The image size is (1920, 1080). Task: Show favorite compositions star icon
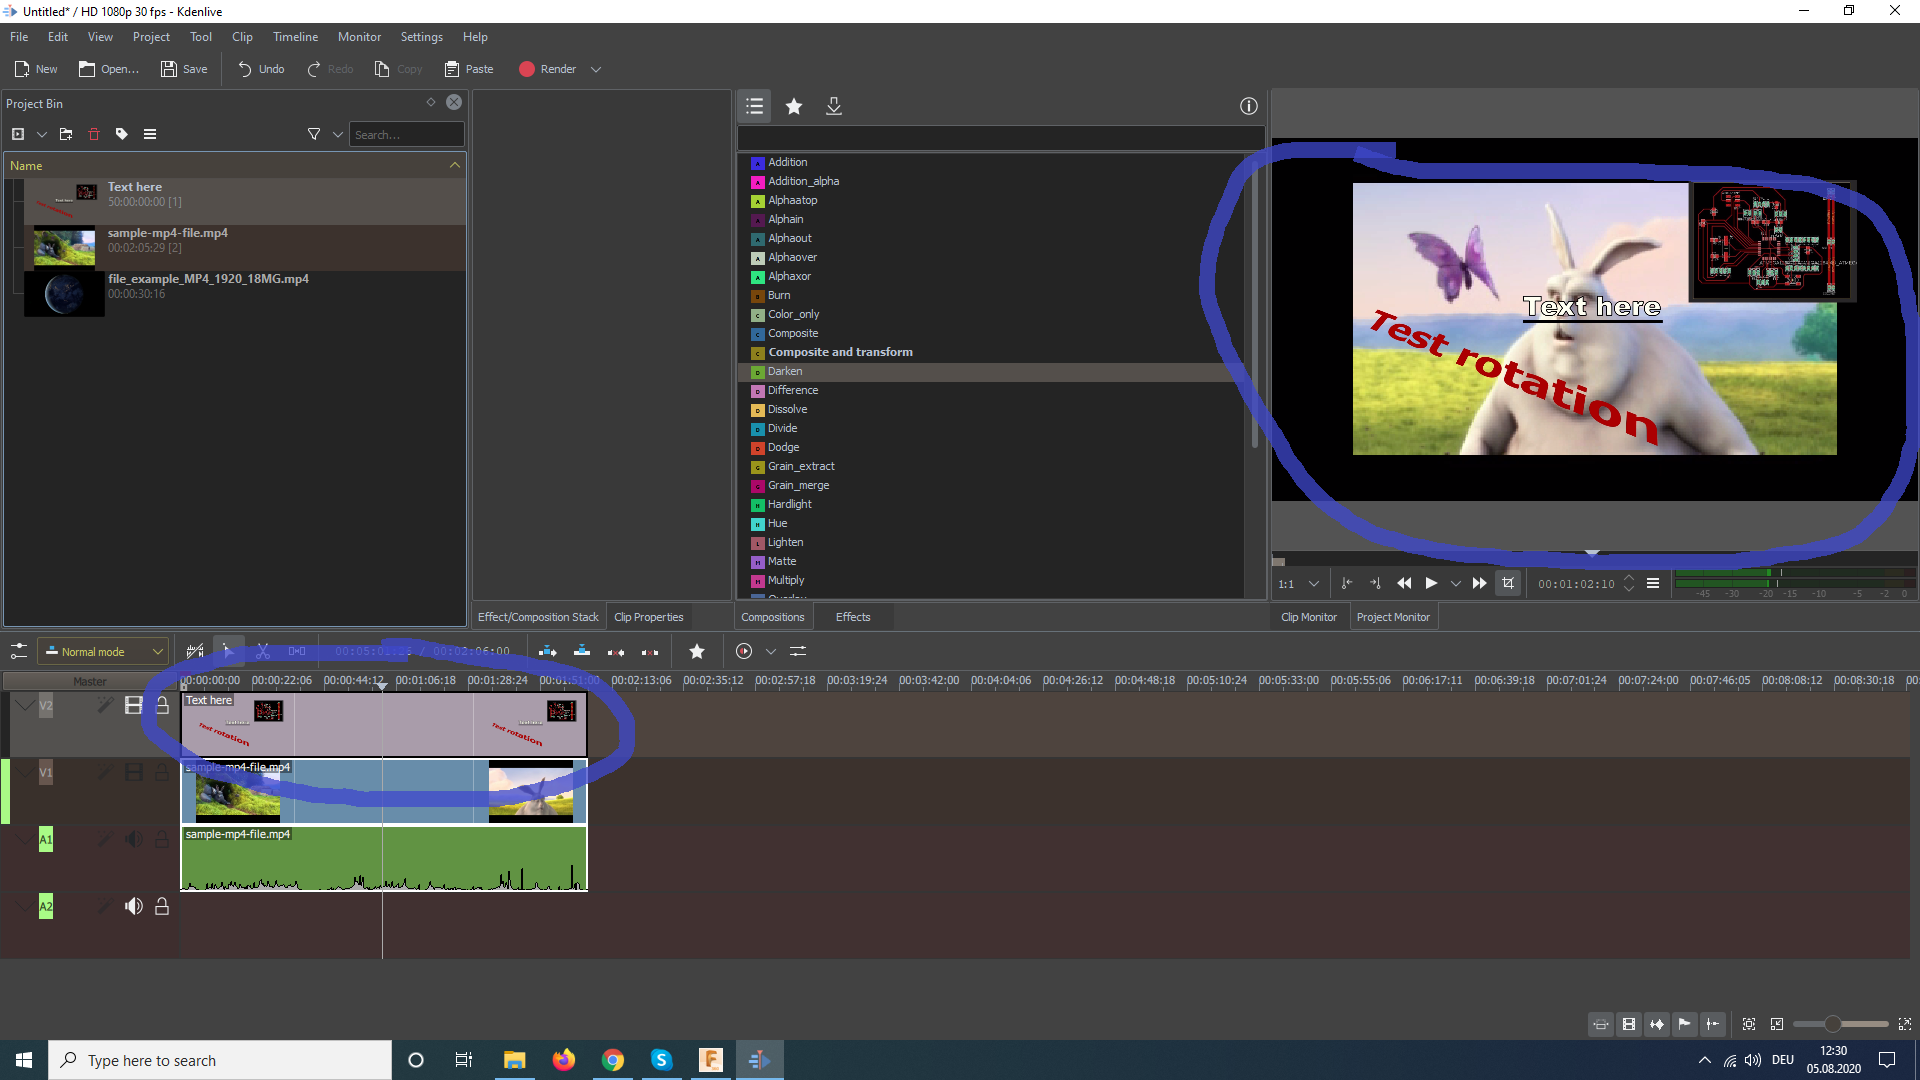point(794,106)
